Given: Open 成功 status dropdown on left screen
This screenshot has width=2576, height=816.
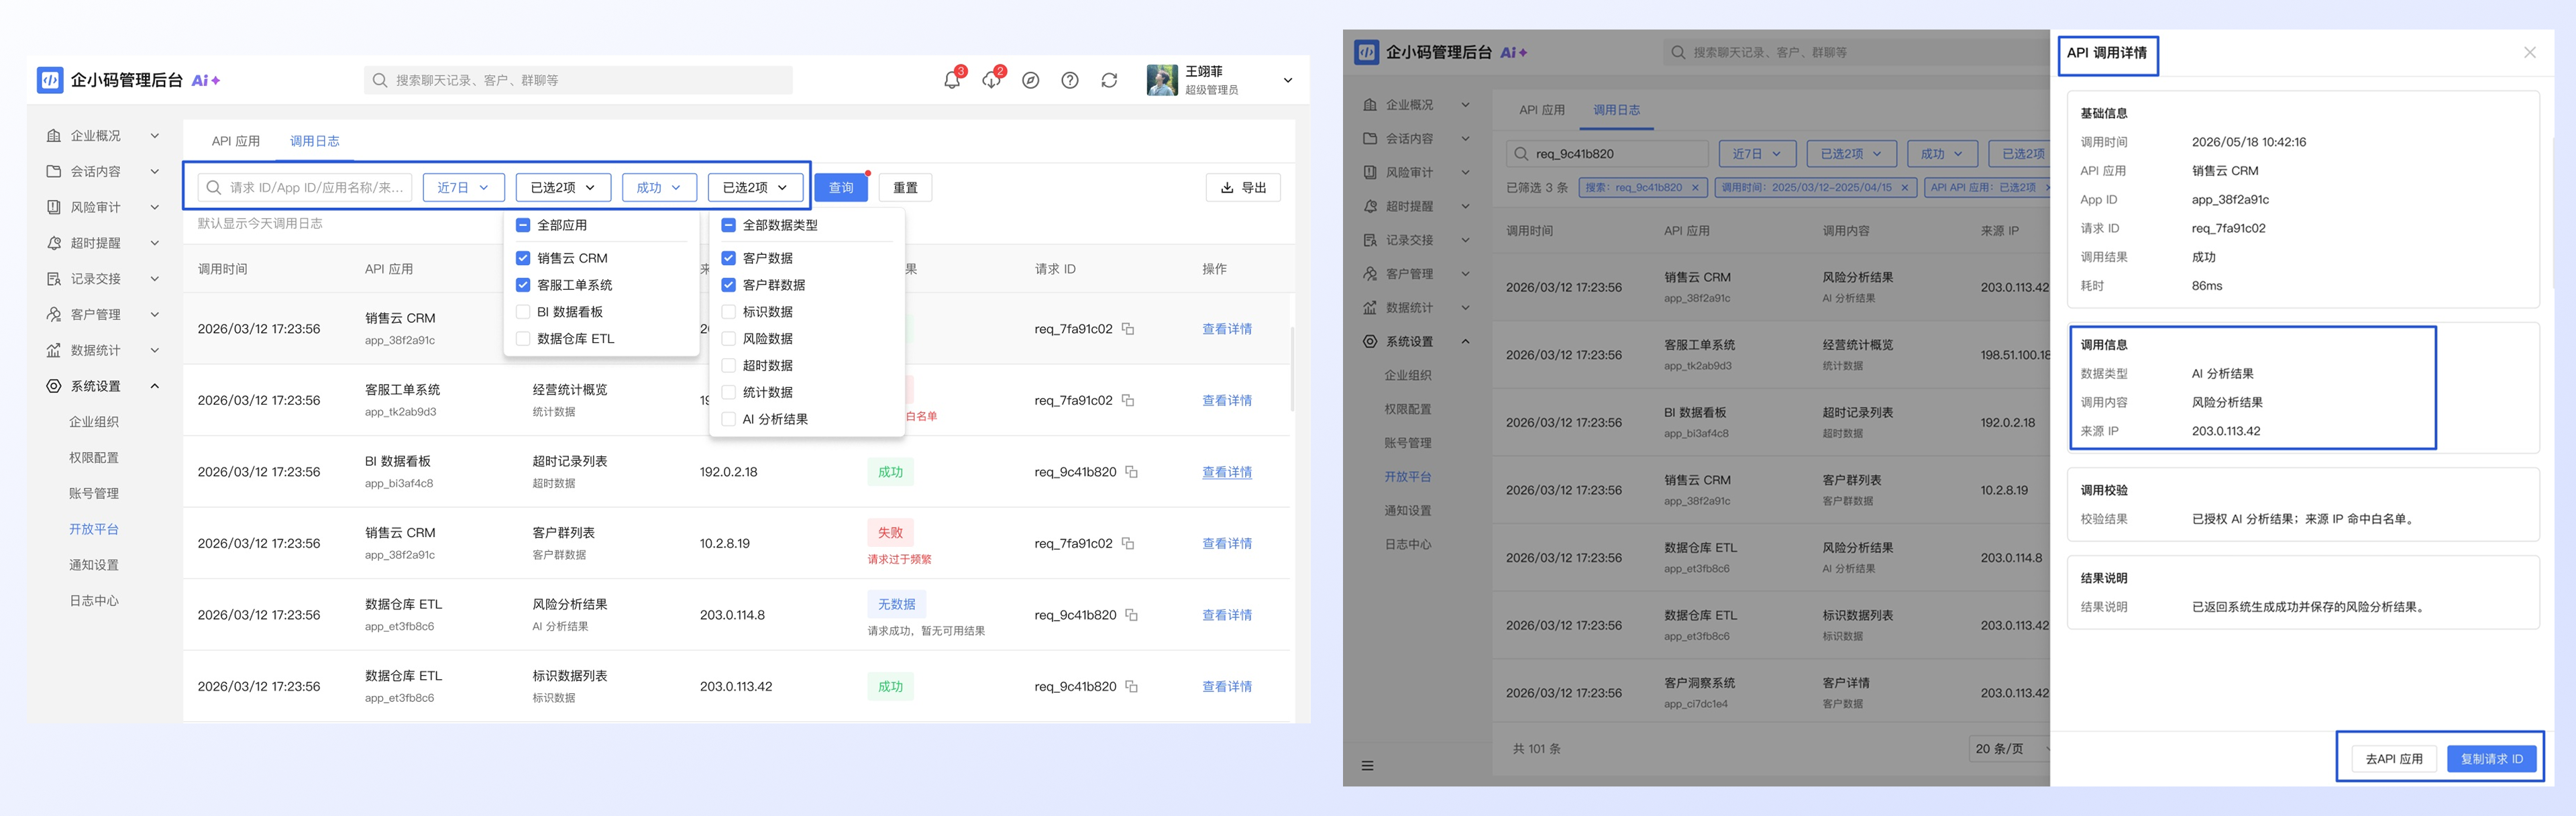Looking at the screenshot, I should click(659, 187).
